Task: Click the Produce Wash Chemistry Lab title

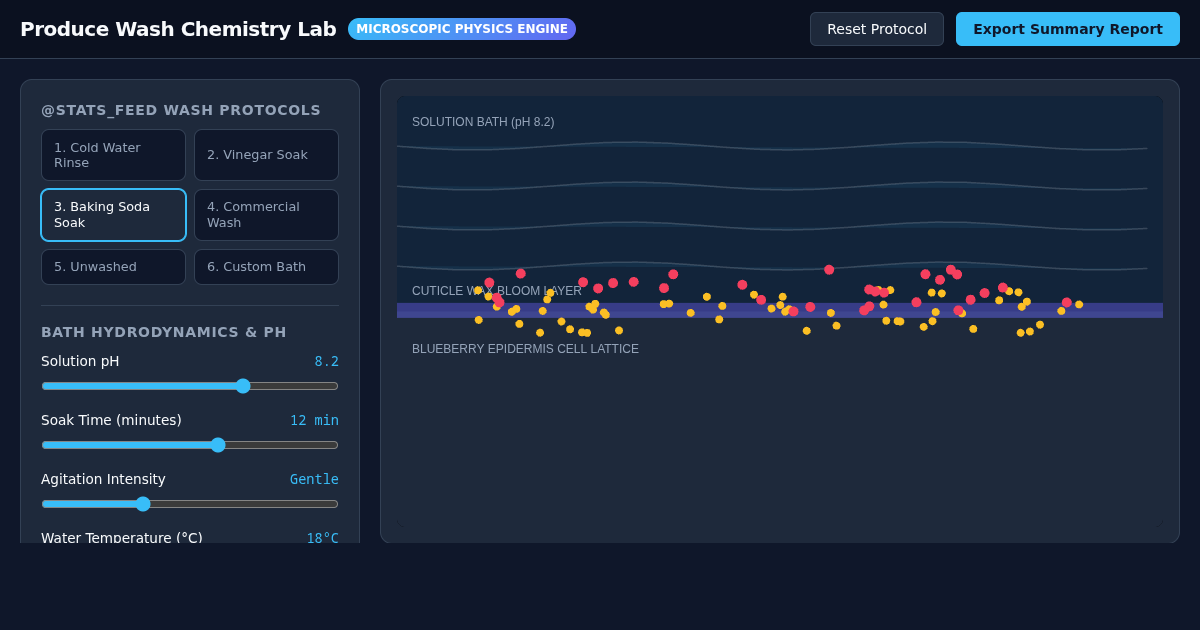Action: click(178, 29)
